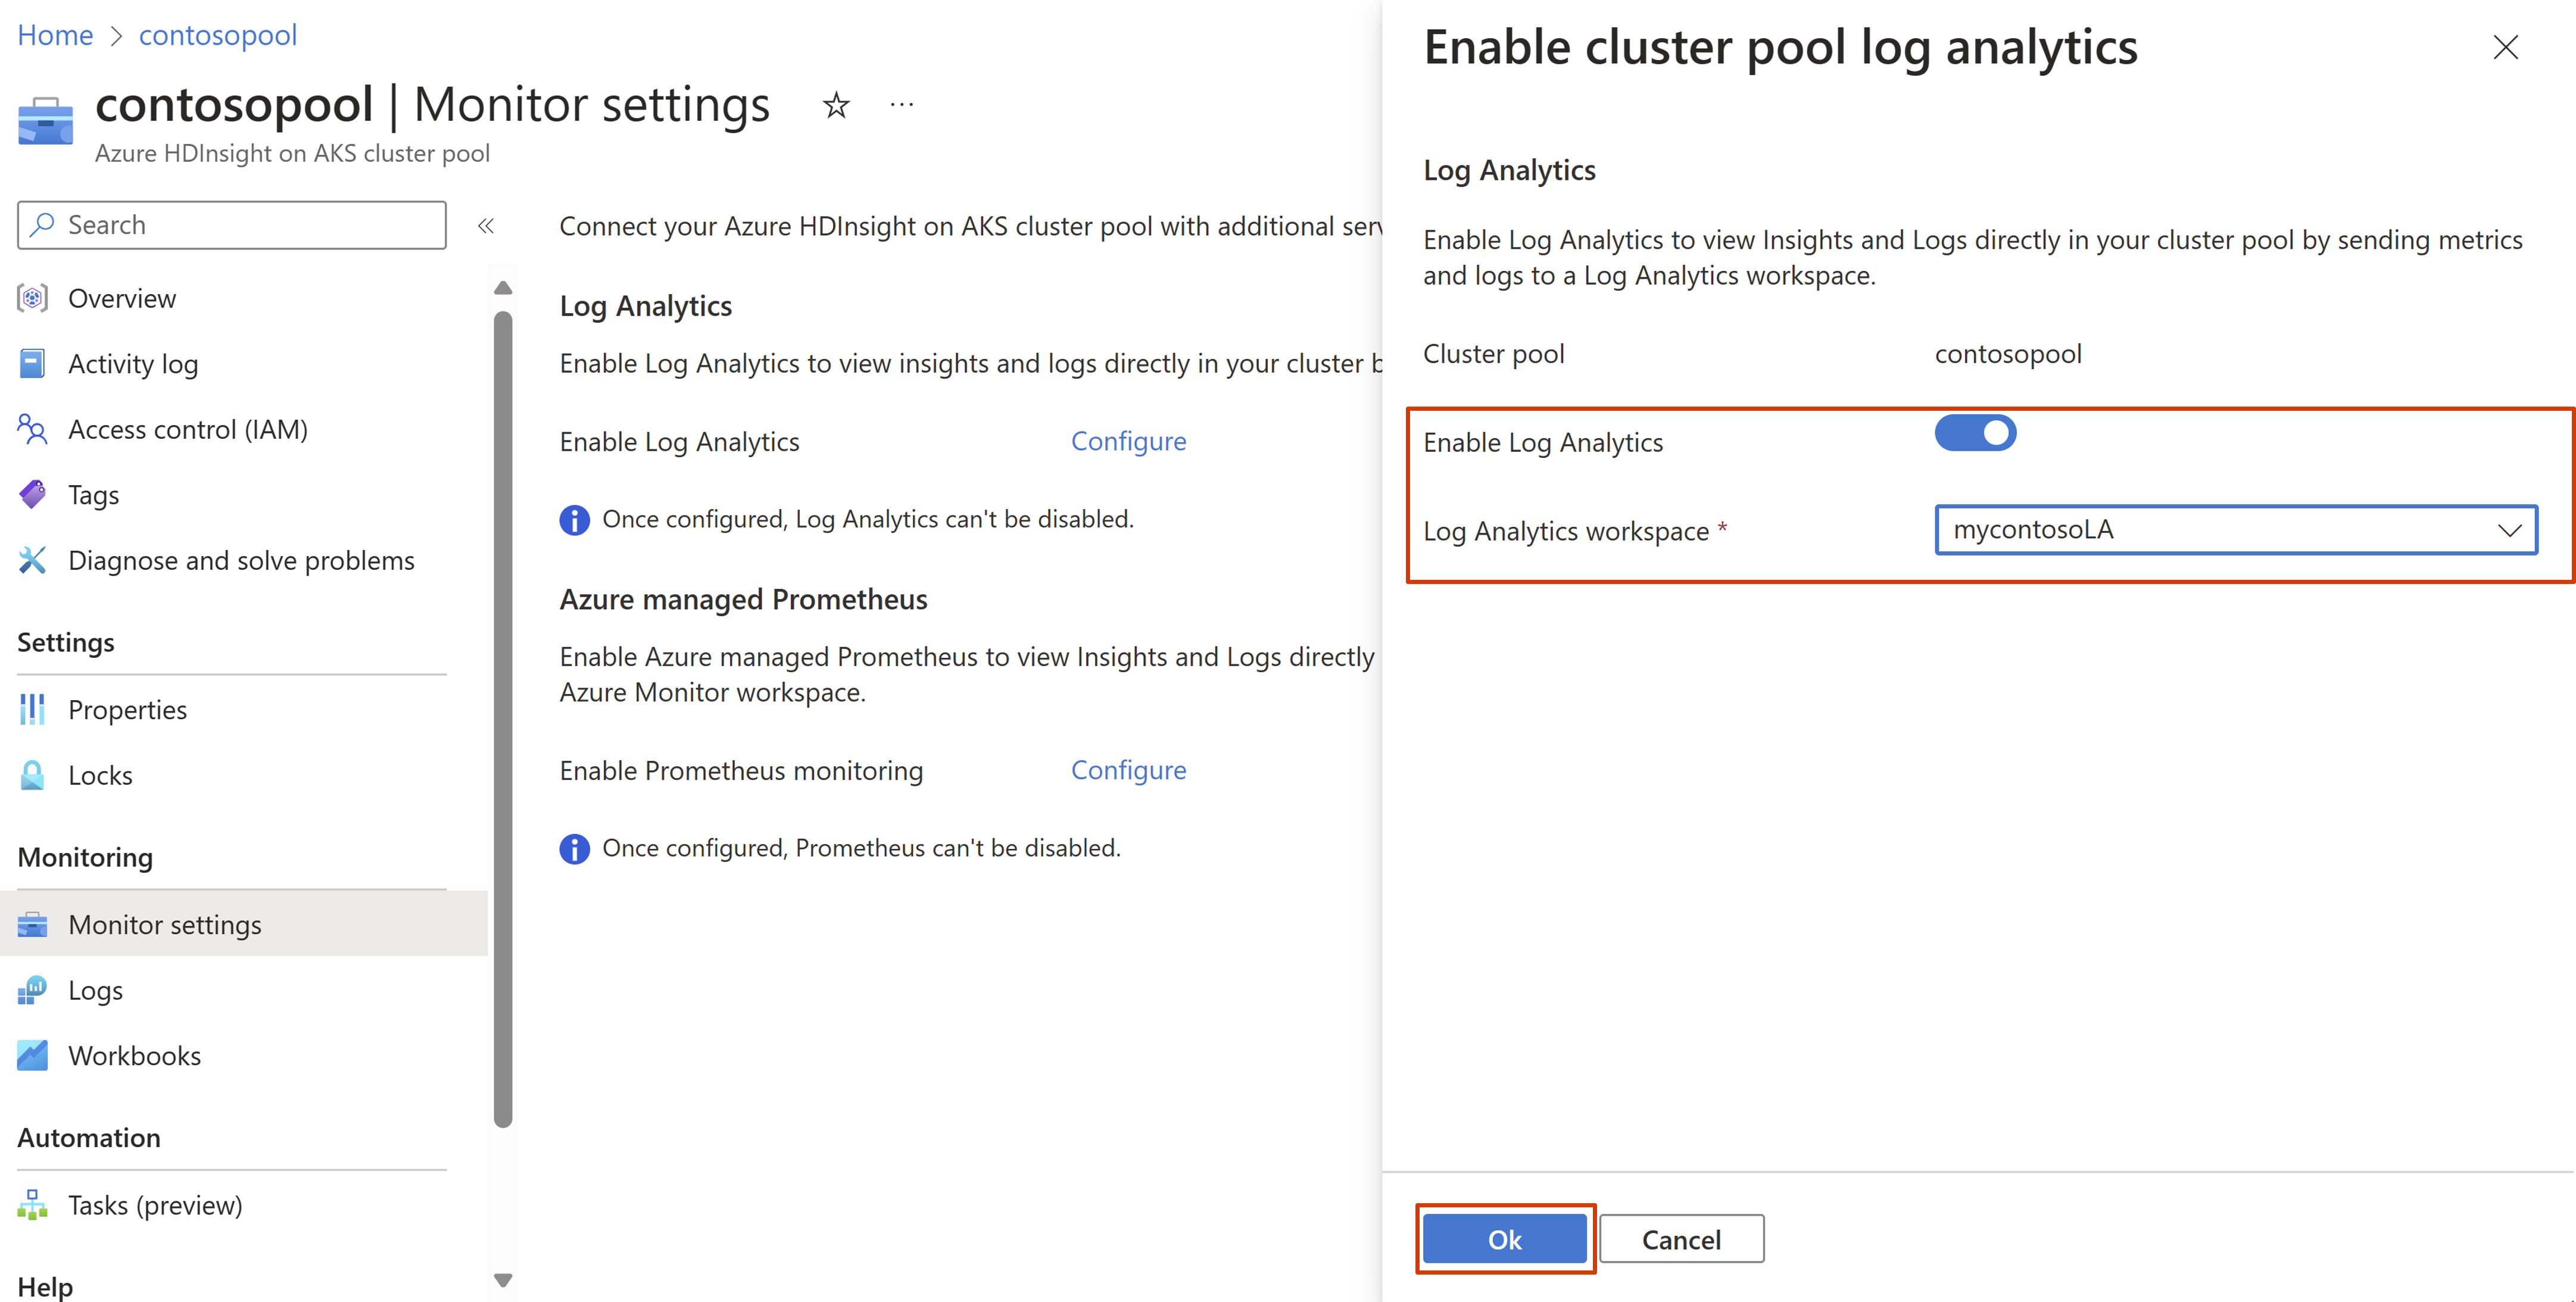Click Configure next to Enable Log Analytics

(1128, 440)
